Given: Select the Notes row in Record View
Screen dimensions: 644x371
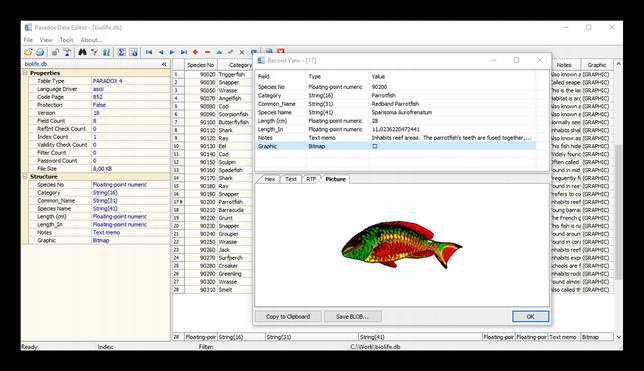Looking at the screenshot, I should (396, 138).
